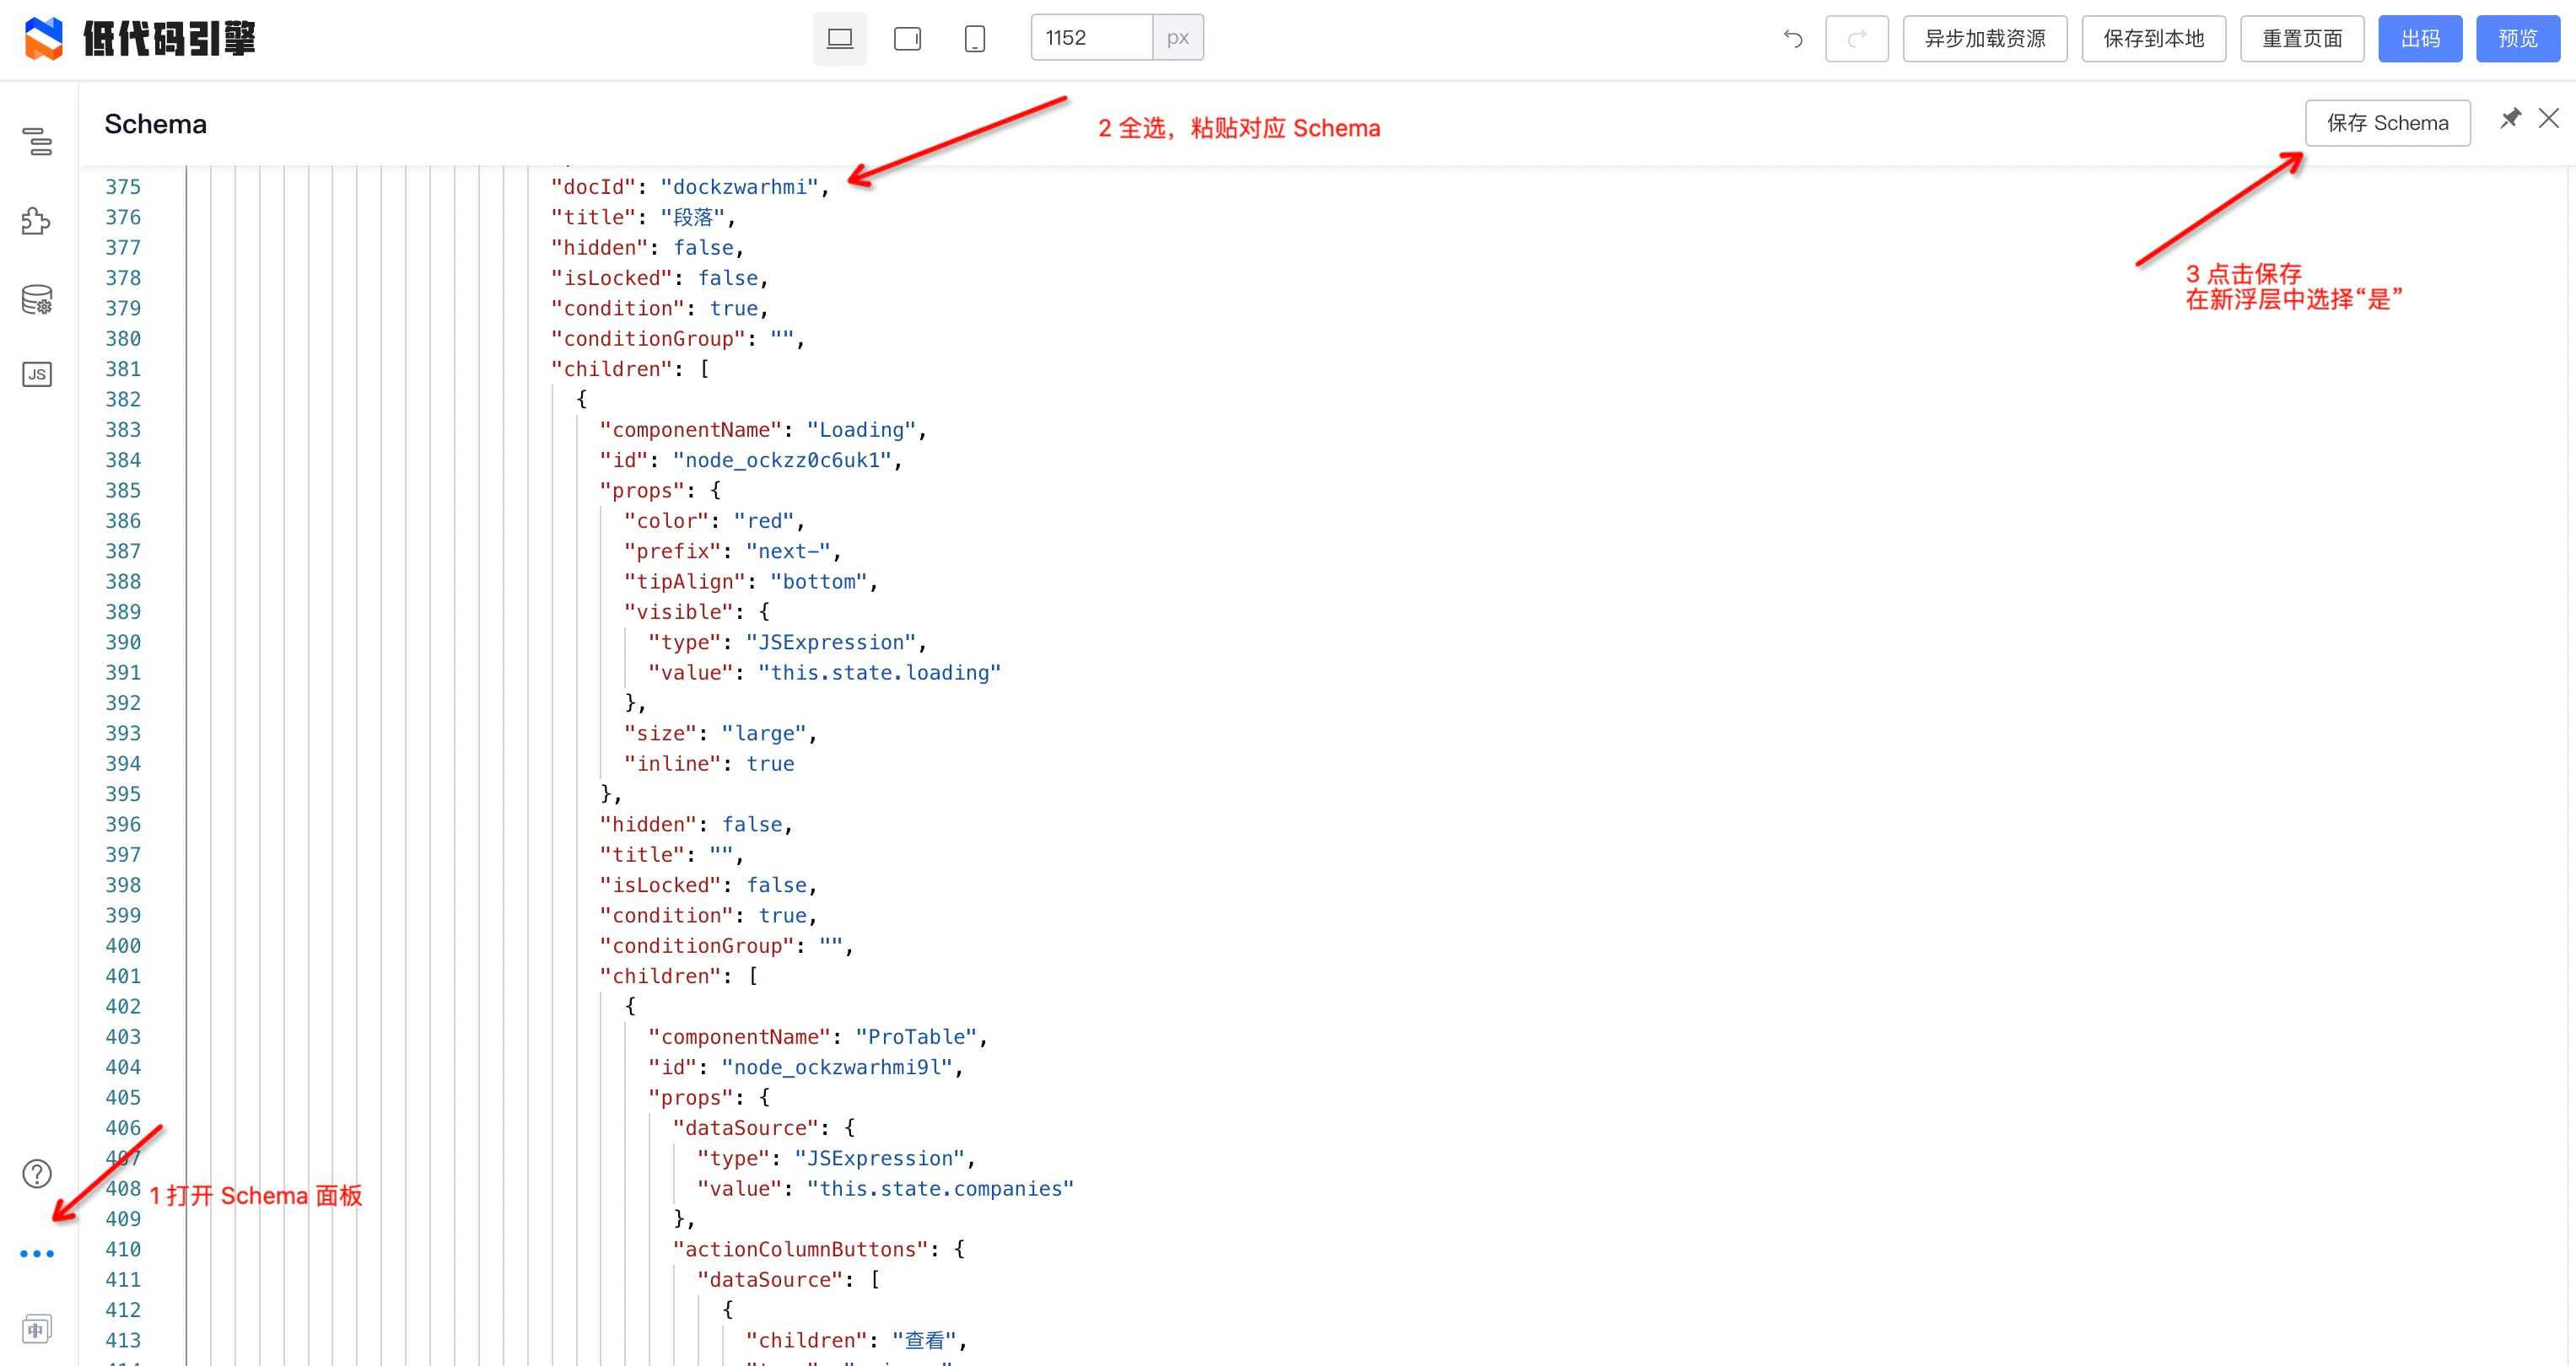The width and height of the screenshot is (2576, 1366).
Task: Pin the Schema panel
Action: [2510, 119]
